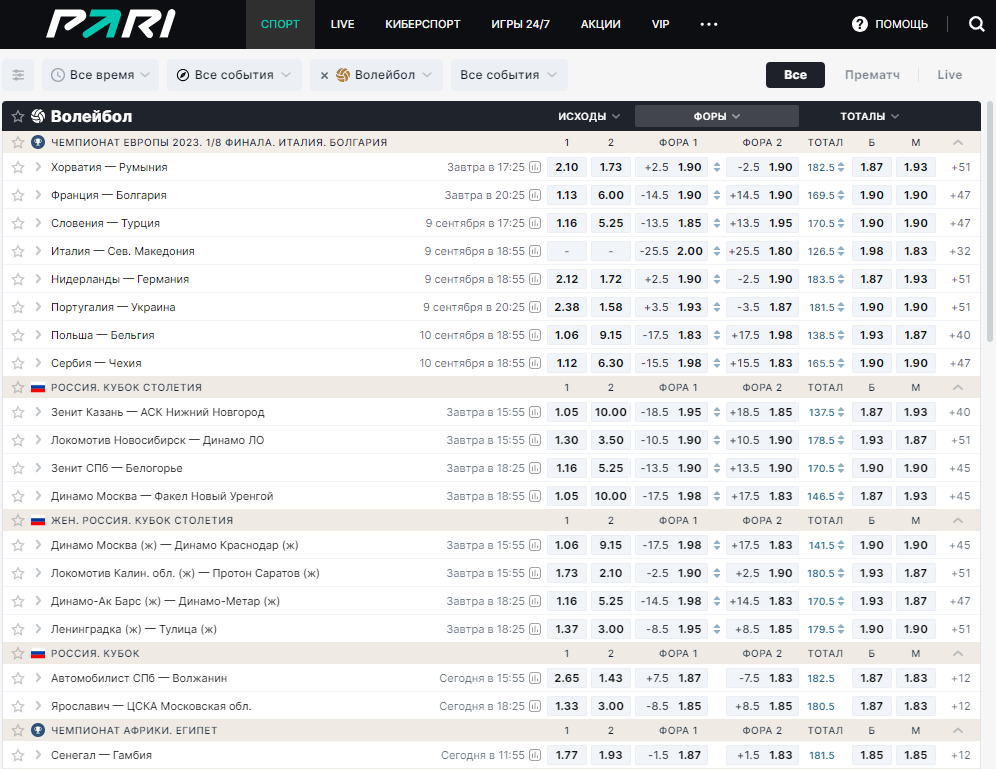Image resolution: width=996 pixels, height=769 pixels.
Task: Open the СПОРТ navigation tab
Action: point(280,24)
